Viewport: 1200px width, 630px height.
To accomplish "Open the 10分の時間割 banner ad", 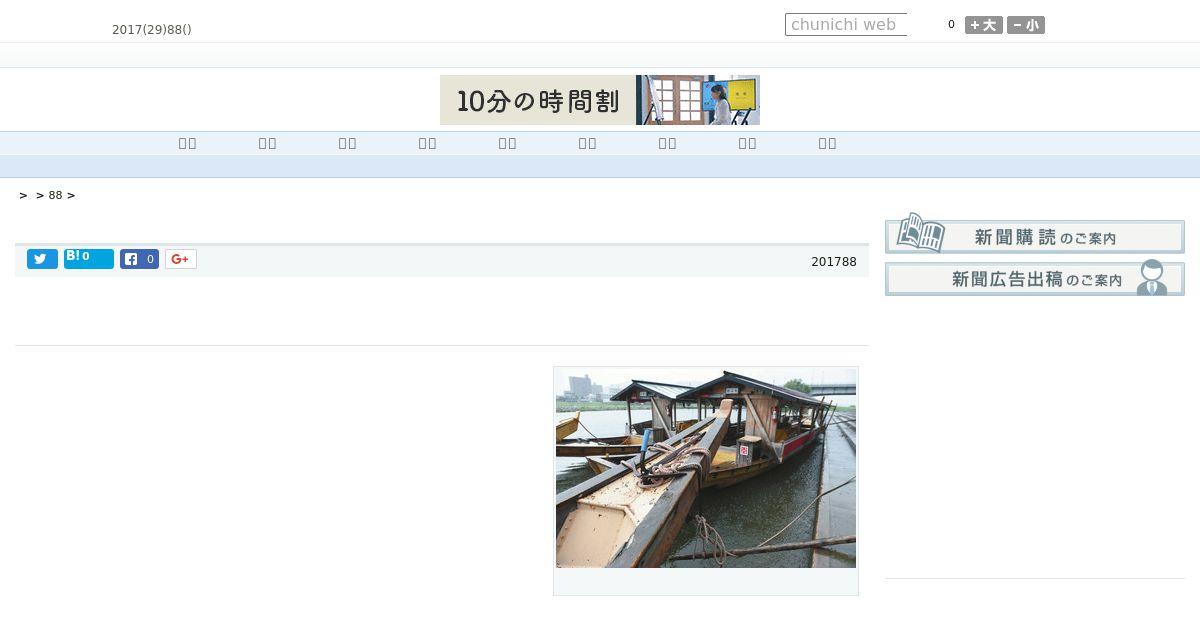I will pyautogui.click(x=600, y=100).
